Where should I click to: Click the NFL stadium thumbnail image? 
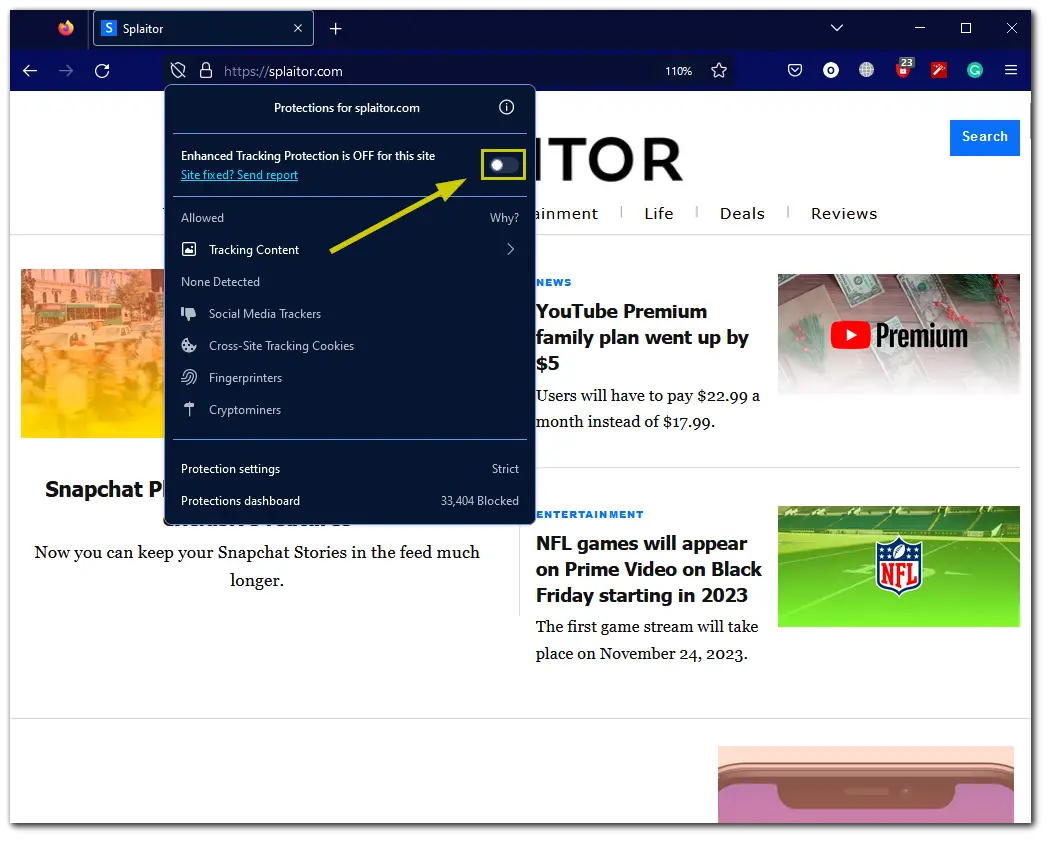click(x=898, y=567)
